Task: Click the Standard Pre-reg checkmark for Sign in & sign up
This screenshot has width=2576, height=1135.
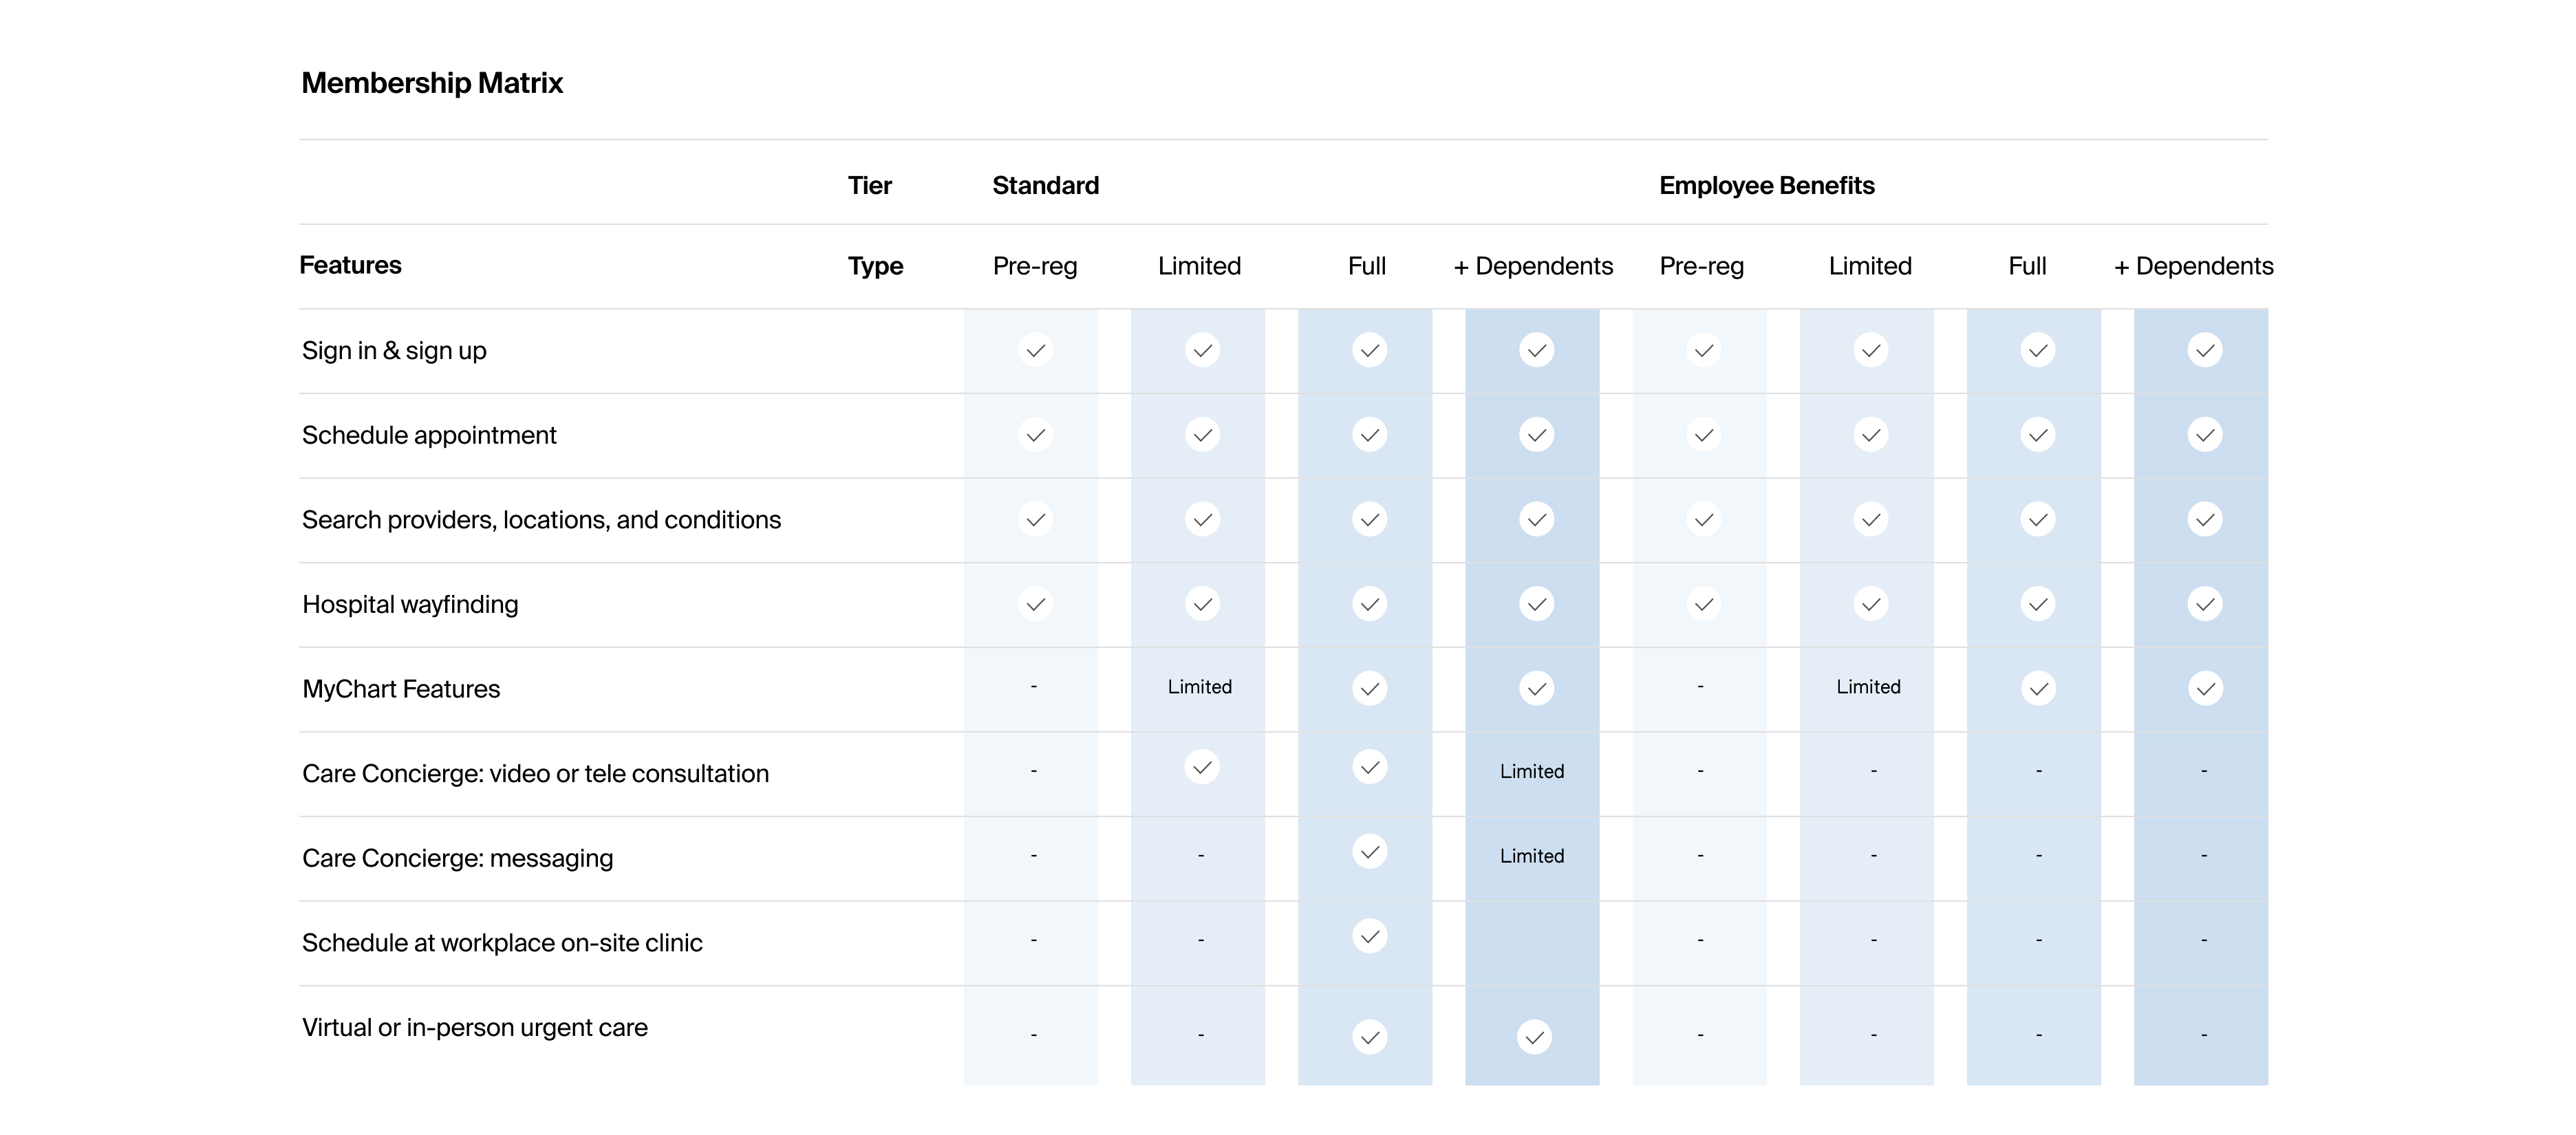Action: [1035, 350]
